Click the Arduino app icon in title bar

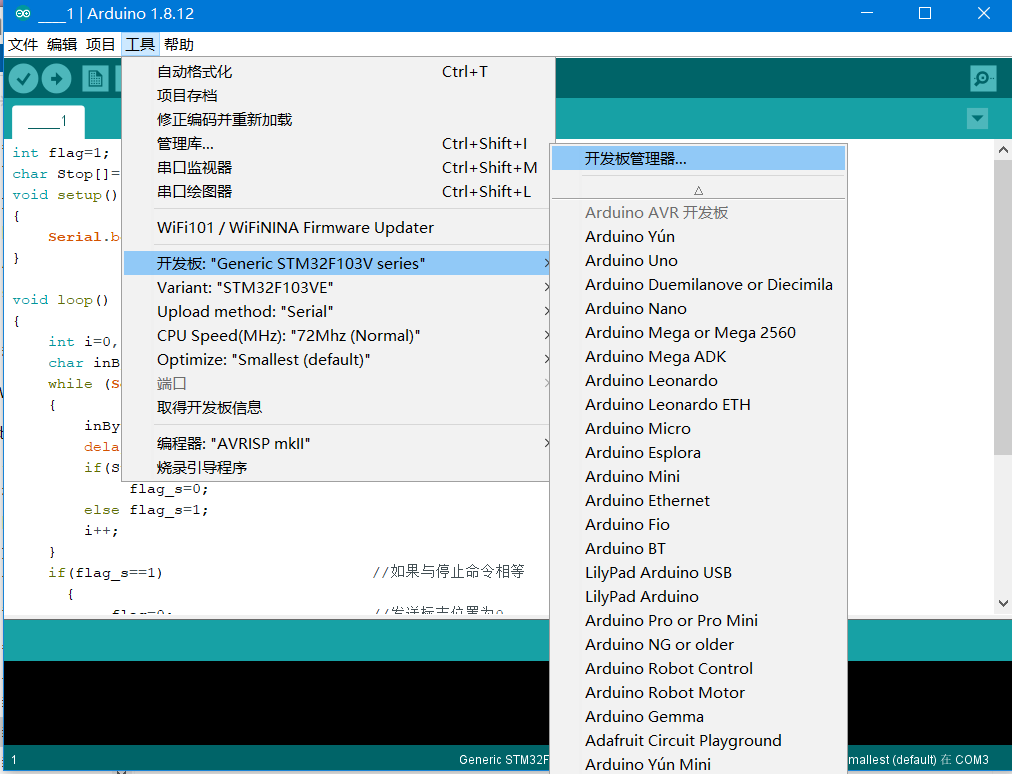(x=23, y=13)
